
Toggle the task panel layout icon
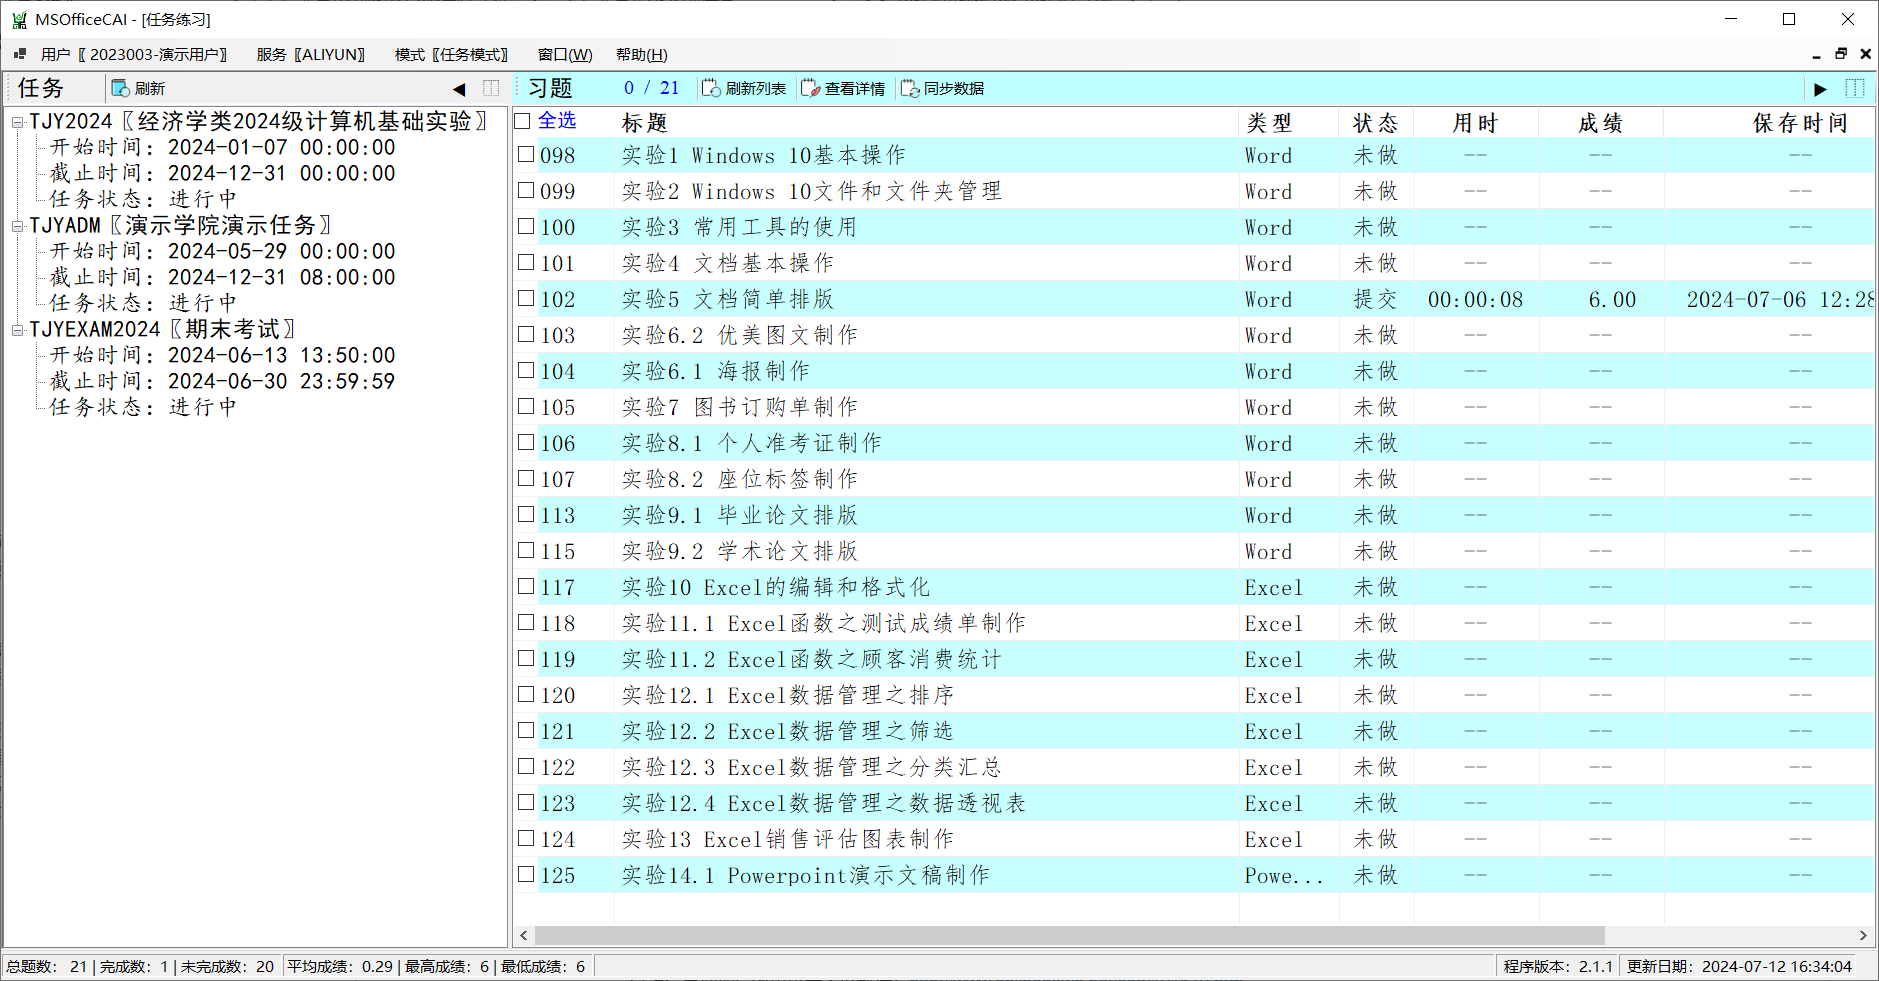(x=491, y=88)
